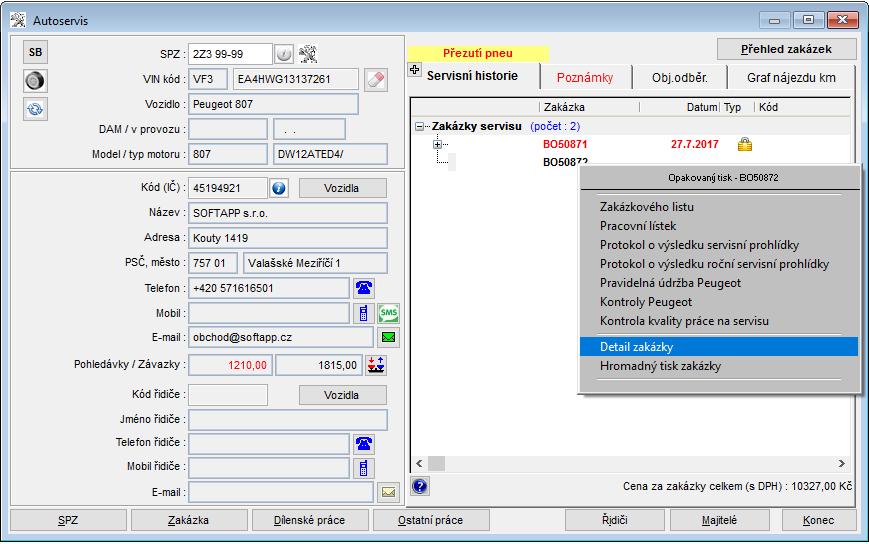Viewport: 869px width, 544px height.
Task: Select Zakázkového listu from context menu
Action: pos(719,207)
